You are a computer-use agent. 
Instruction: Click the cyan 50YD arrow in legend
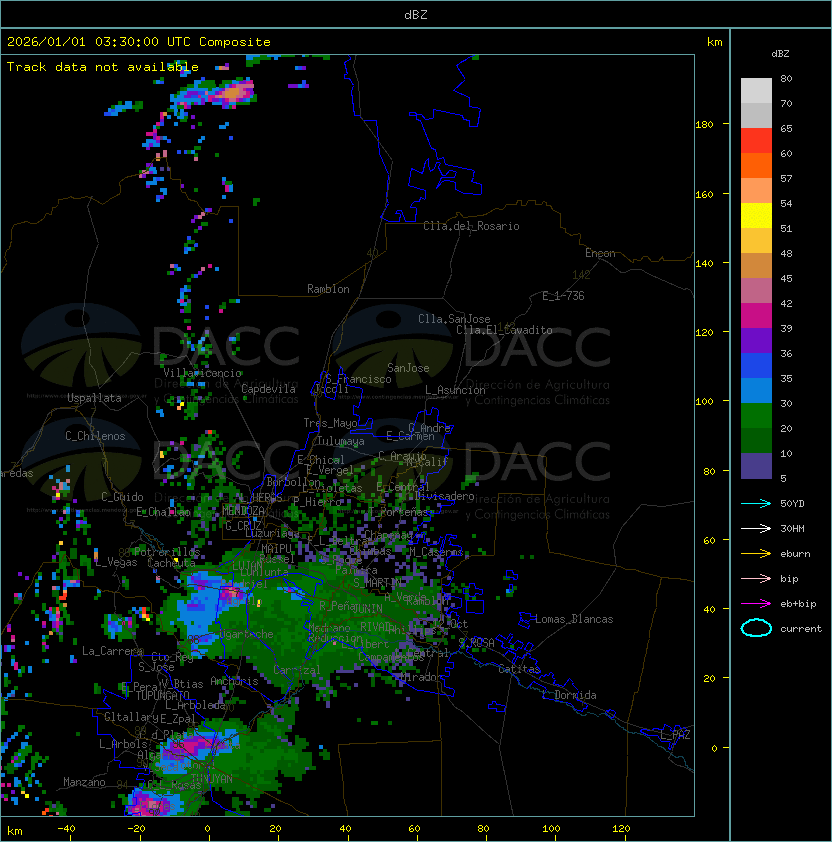click(756, 504)
